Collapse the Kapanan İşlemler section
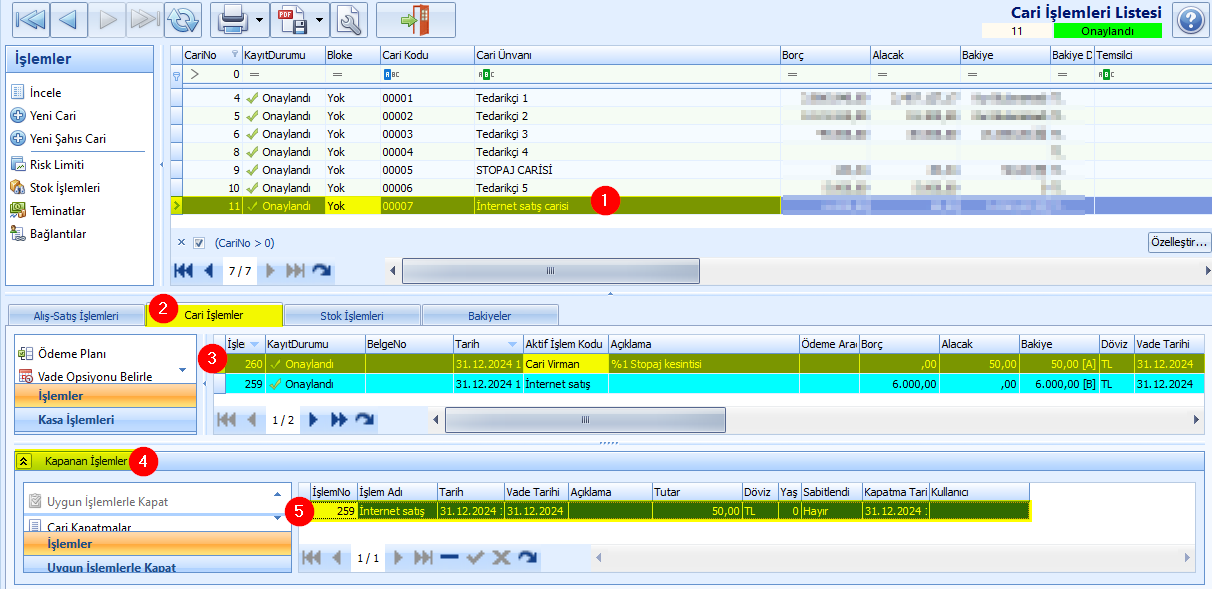 coord(24,461)
